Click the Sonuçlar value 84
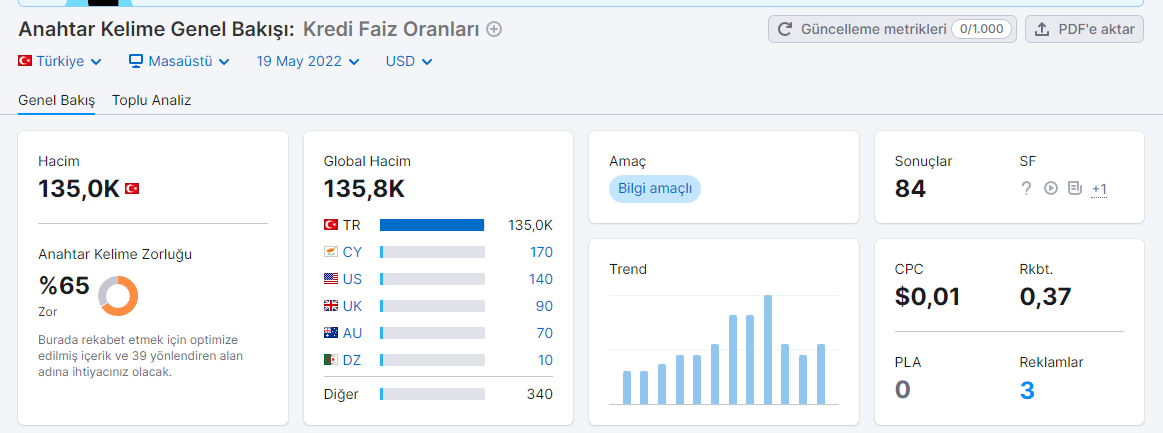This screenshot has height=433, width=1163. tap(910, 189)
